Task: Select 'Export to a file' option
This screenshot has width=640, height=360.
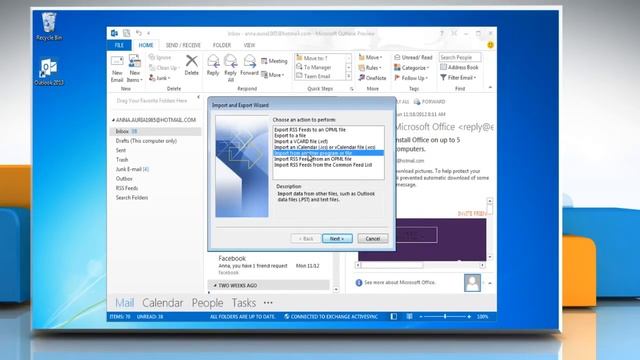Action: tap(328, 136)
